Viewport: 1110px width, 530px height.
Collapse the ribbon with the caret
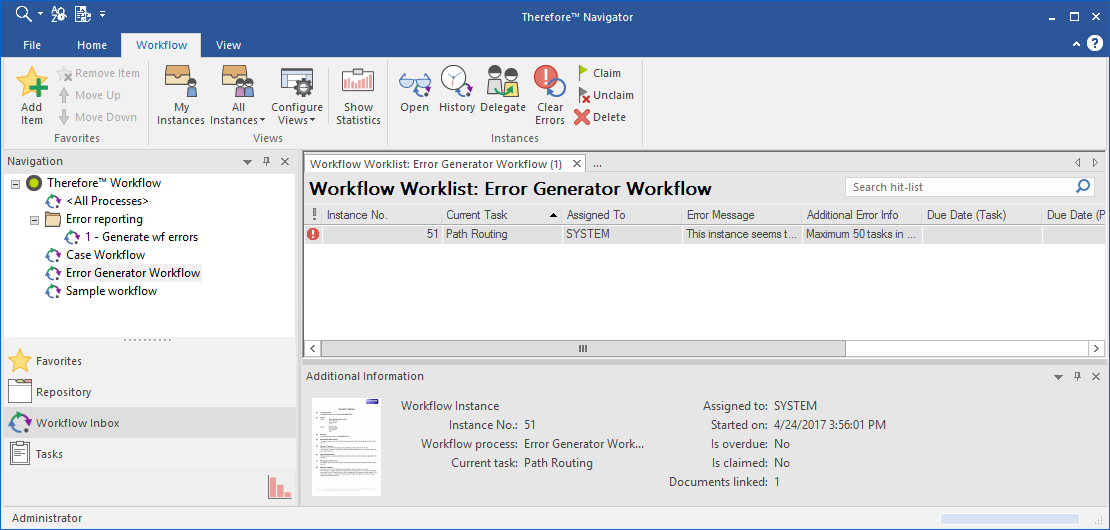point(1076,44)
